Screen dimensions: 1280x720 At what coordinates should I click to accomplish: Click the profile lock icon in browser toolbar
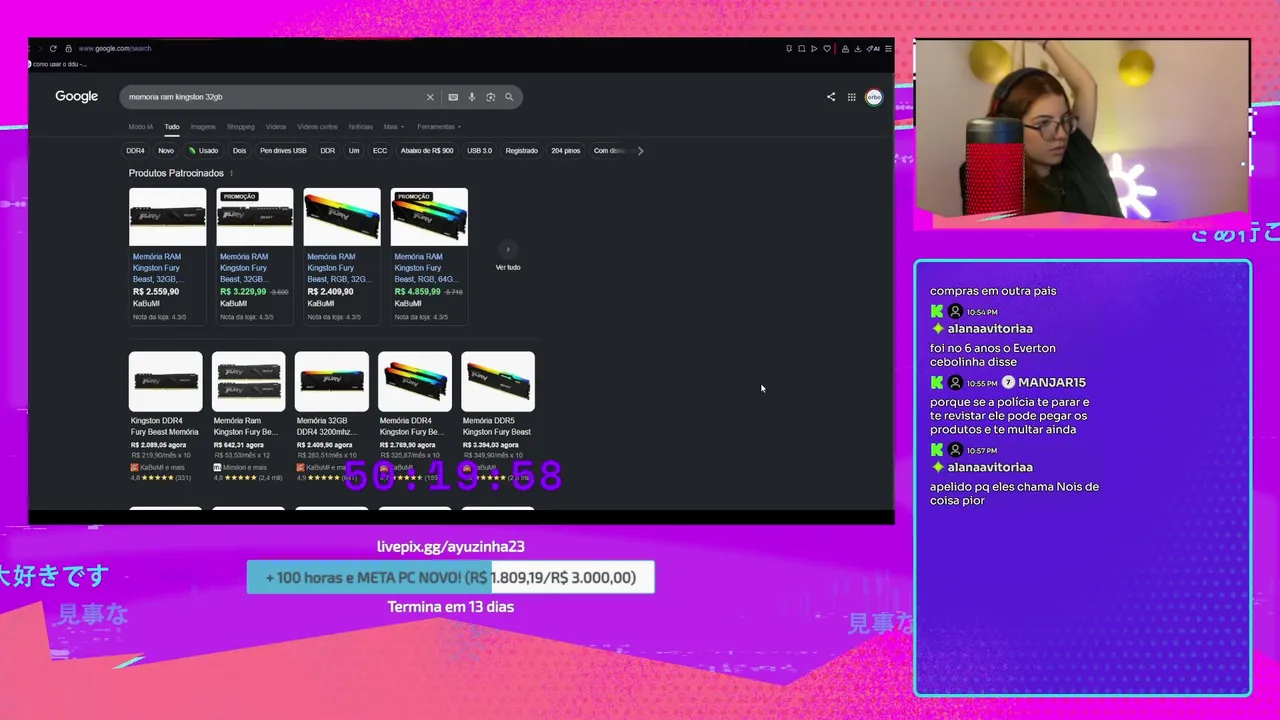tap(845, 48)
